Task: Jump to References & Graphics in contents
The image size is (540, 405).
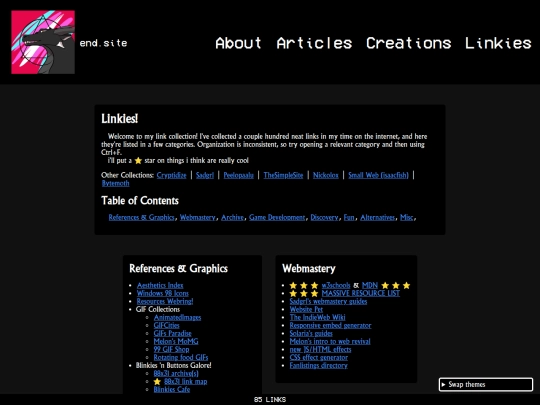Action: click(141, 217)
